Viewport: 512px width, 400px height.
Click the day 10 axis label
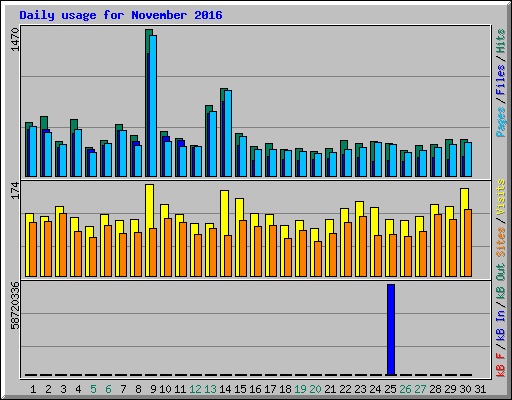(x=165, y=389)
